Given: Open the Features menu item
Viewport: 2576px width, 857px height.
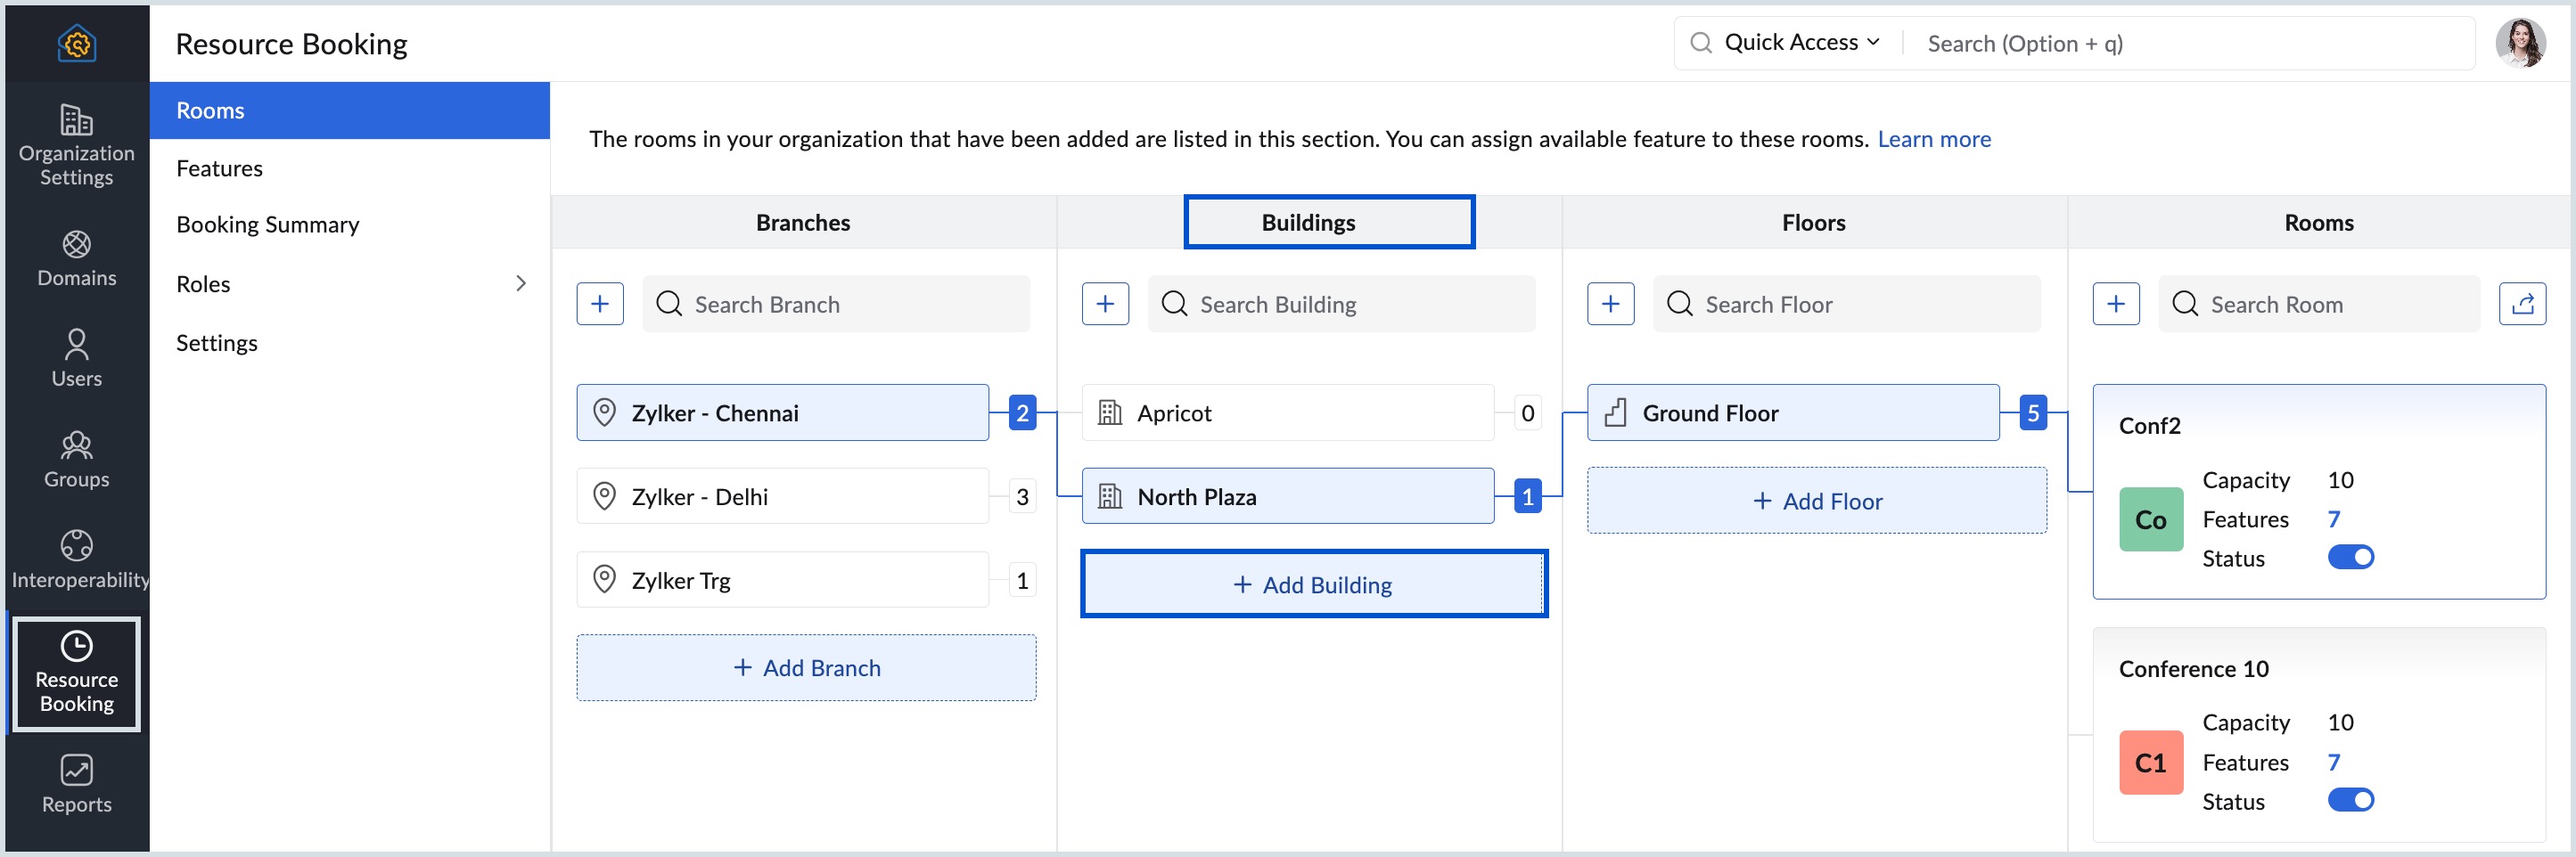Looking at the screenshot, I should pos(219,168).
